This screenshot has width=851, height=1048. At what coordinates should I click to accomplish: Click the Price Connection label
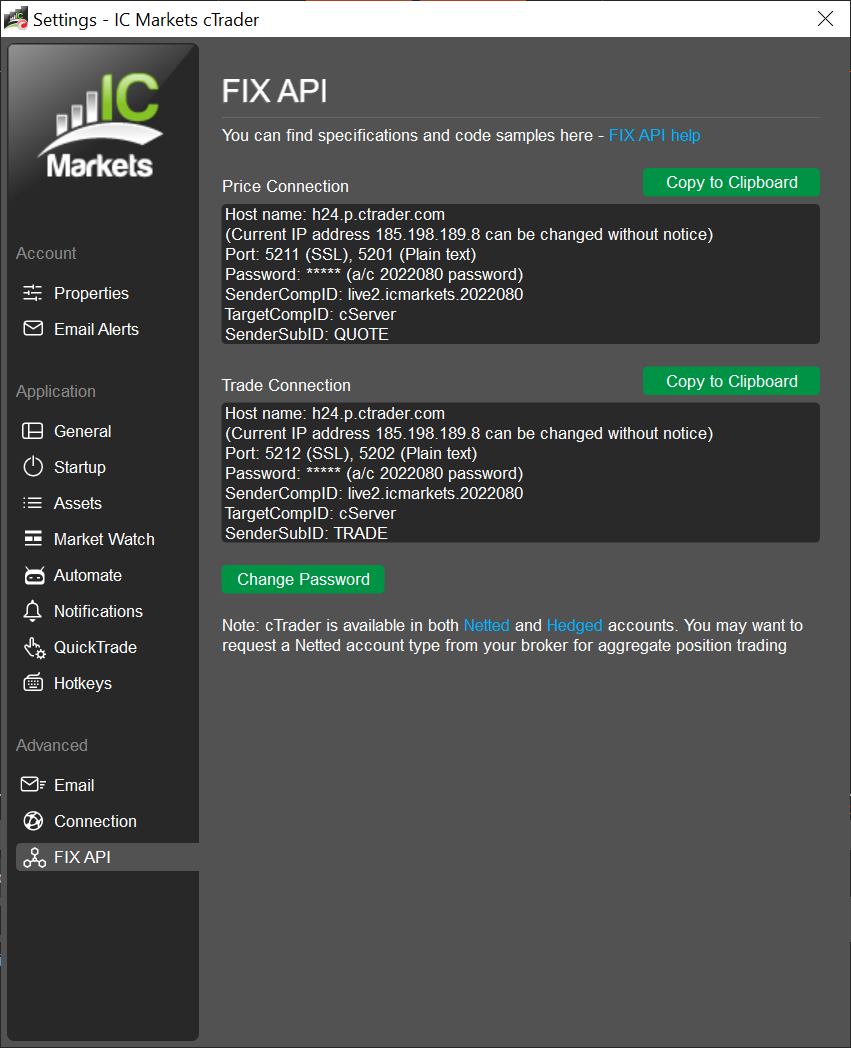click(x=285, y=186)
